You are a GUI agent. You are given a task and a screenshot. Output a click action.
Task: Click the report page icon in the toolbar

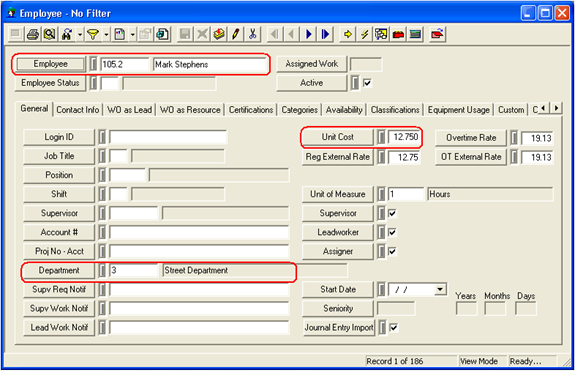click(120, 34)
